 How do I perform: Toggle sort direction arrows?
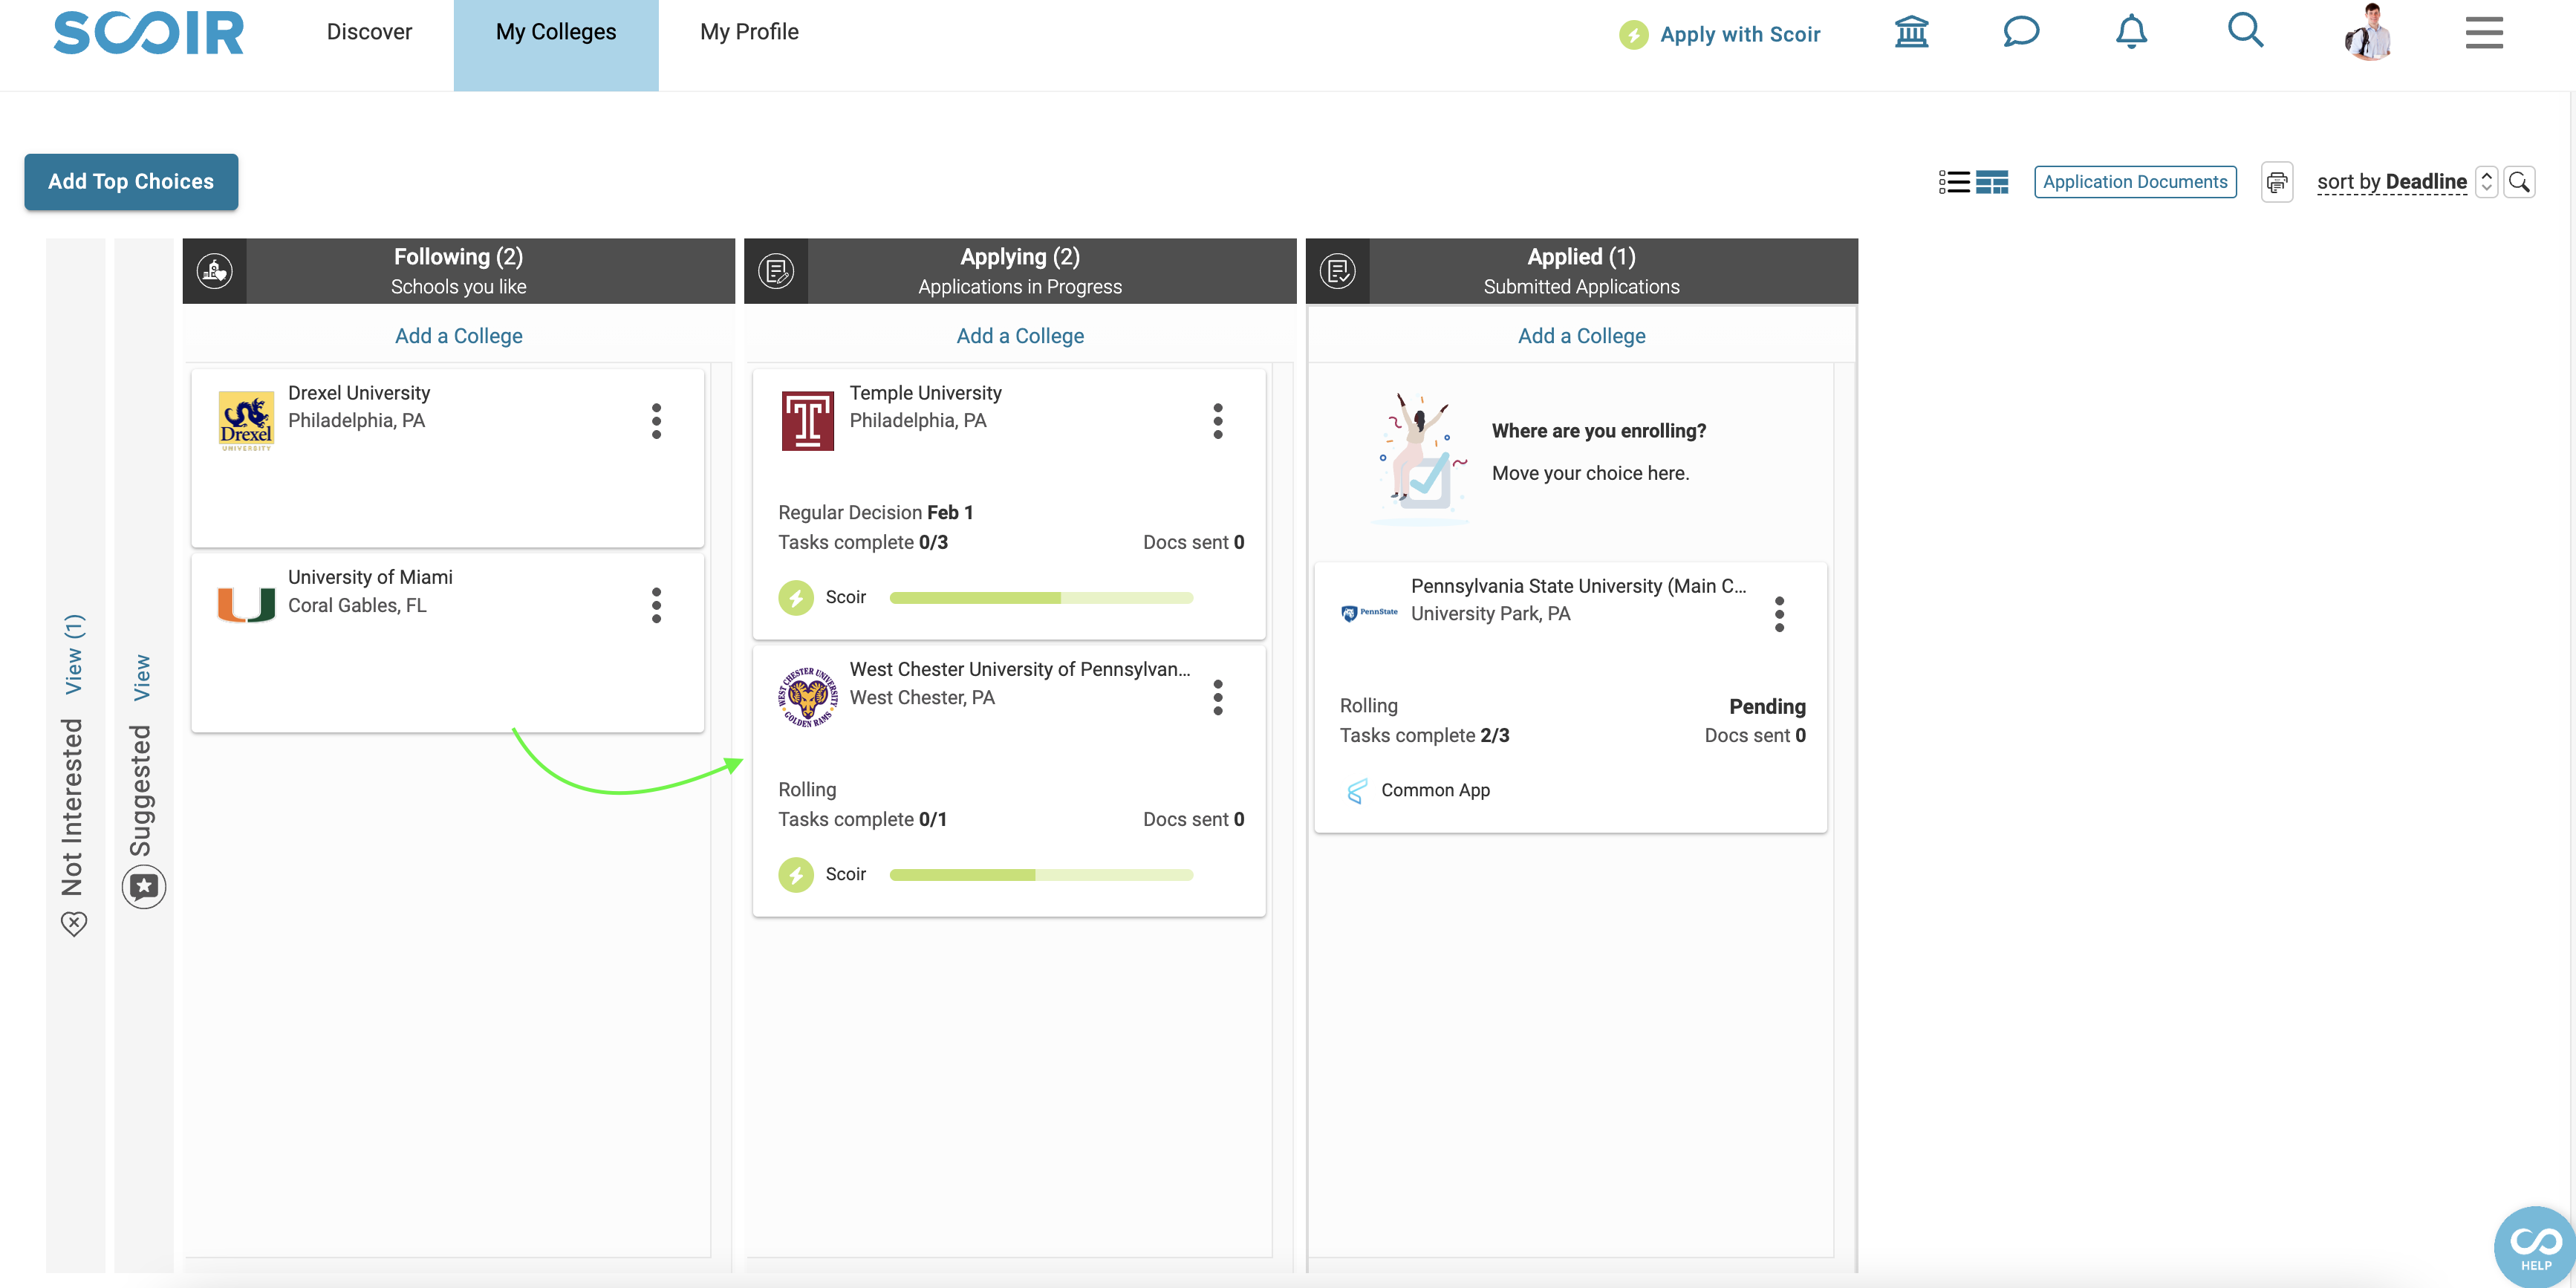click(2486, 182)
